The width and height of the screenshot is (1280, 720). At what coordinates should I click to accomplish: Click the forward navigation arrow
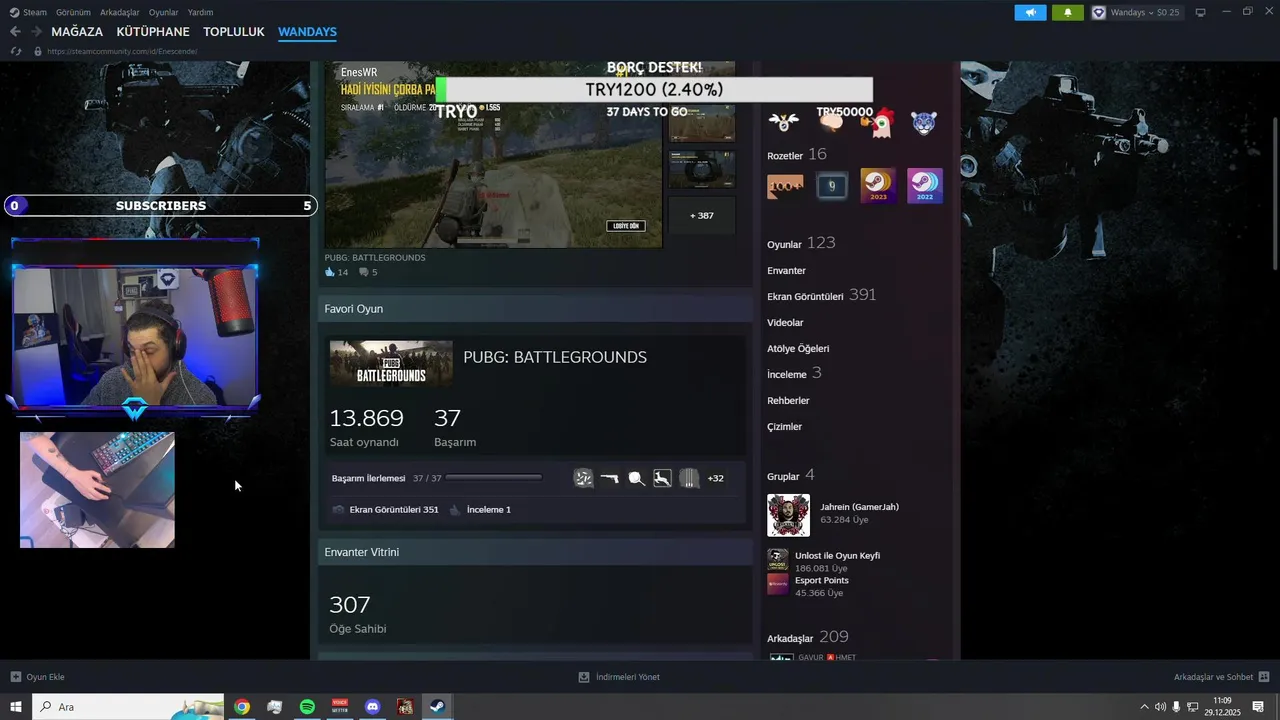[x=36, y=32]
